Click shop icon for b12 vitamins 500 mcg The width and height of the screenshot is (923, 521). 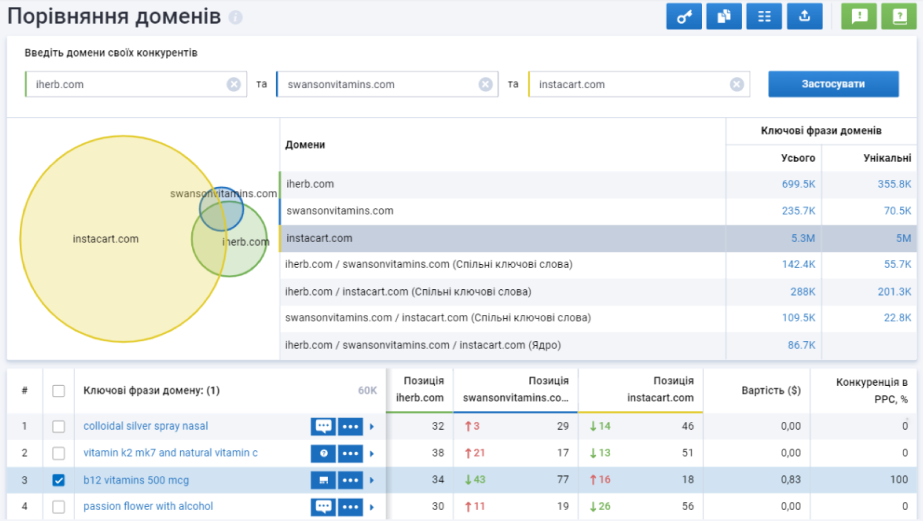click(x=323, y=480)
